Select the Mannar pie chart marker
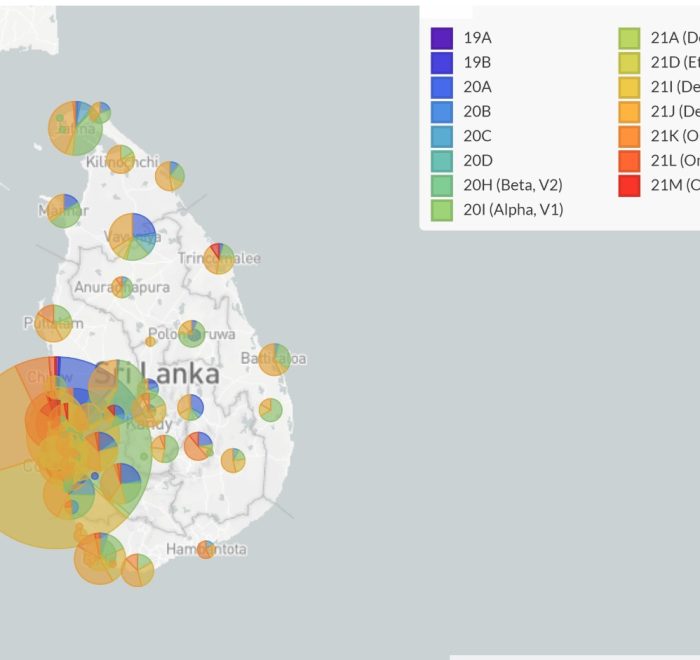The width and height of the screenshot is (700, 660). (64, 210)
